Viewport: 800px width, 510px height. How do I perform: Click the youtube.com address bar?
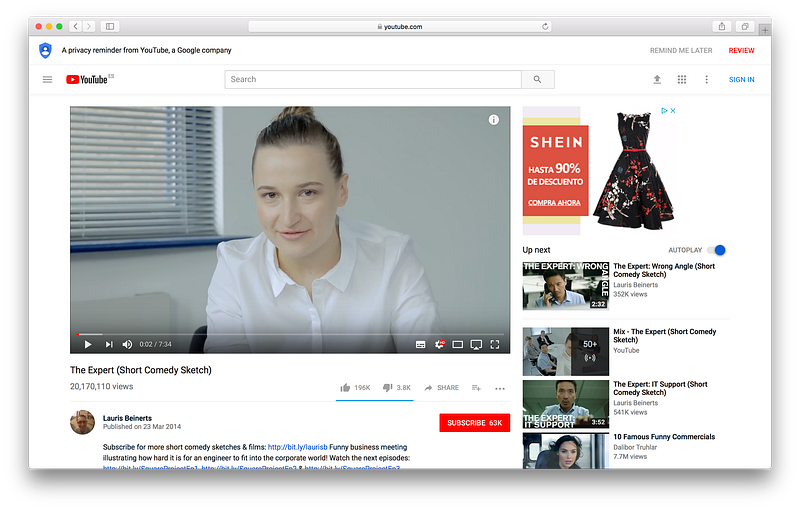399,27
